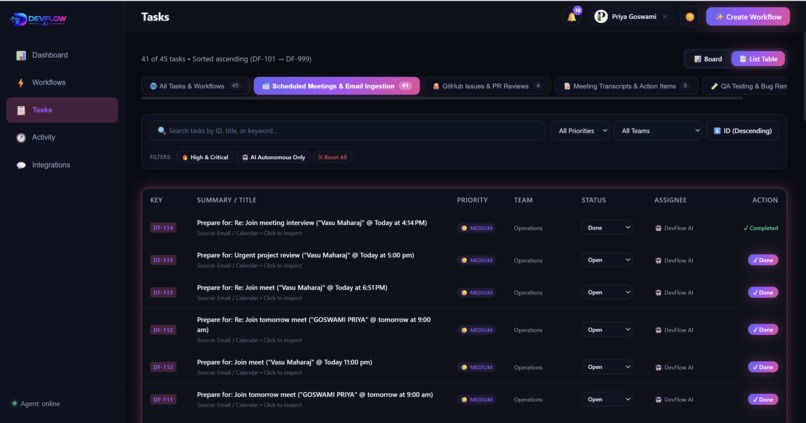Click key badge of Join meet 11:00 pm
Viewport: 806px width, 423px height.
click(x=163, y=367)
